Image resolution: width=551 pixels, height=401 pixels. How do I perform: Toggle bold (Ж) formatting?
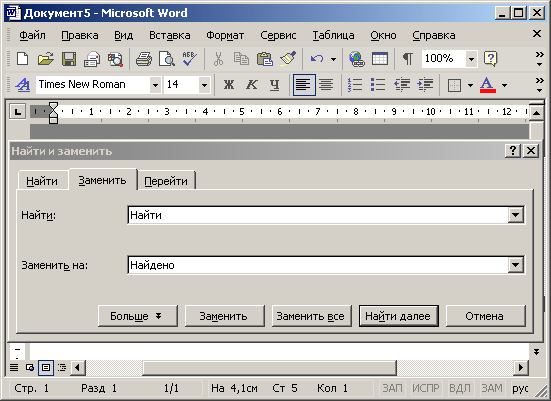229,85
